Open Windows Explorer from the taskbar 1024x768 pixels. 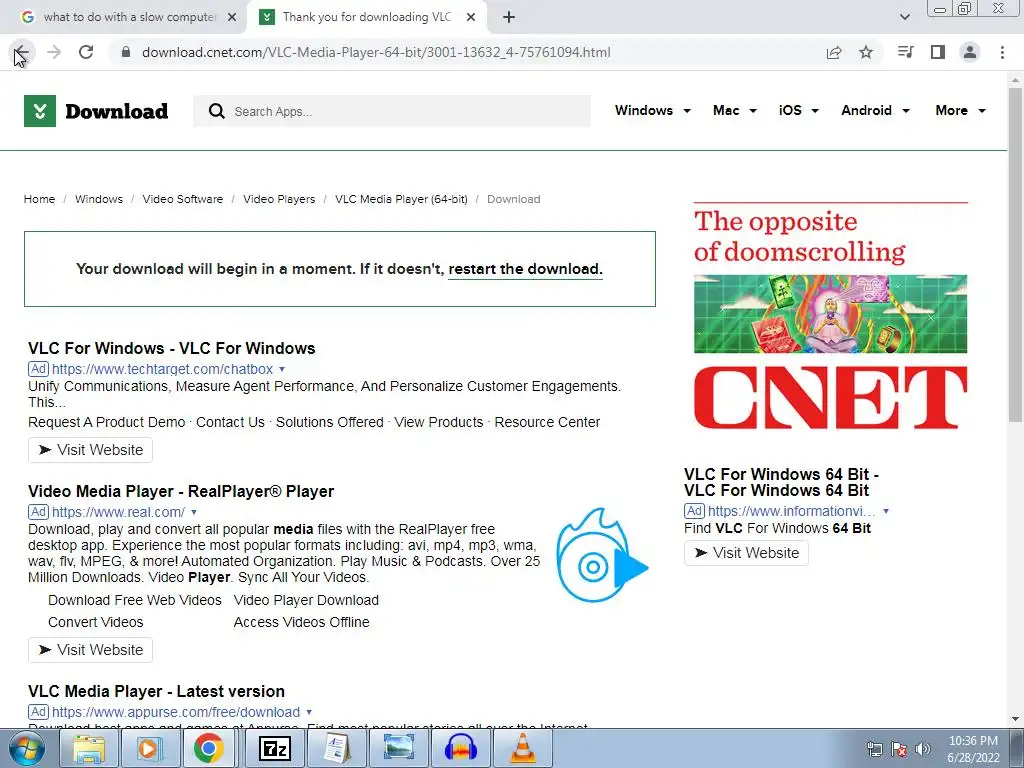[x=89, y=749]
